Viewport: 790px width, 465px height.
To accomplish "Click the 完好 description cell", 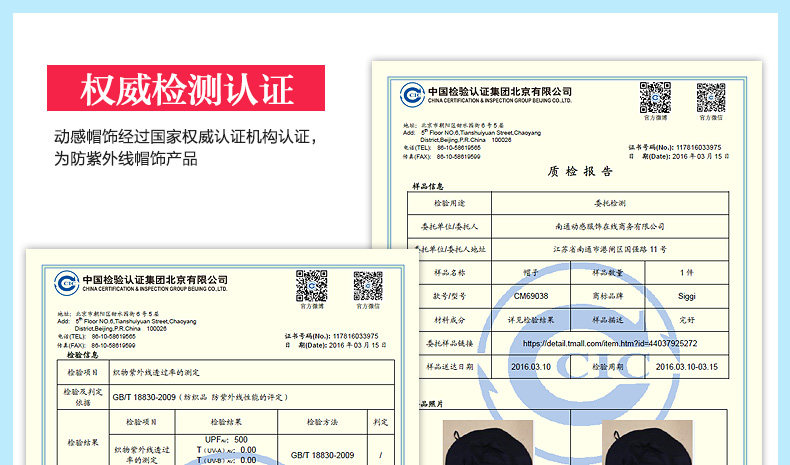I will [x=687, y=320].
